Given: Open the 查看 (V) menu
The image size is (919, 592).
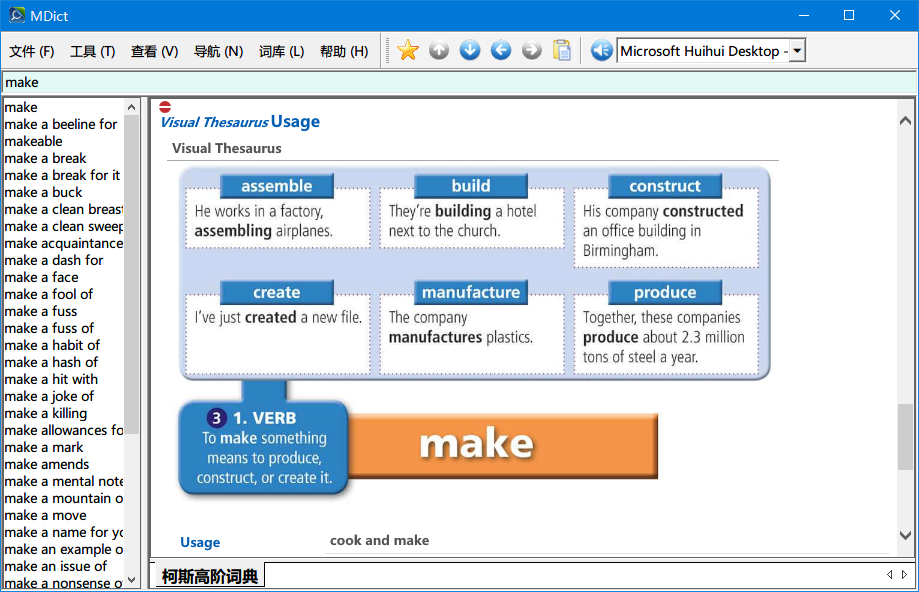Looking at the screenshot, I should (x=154, y=52).
